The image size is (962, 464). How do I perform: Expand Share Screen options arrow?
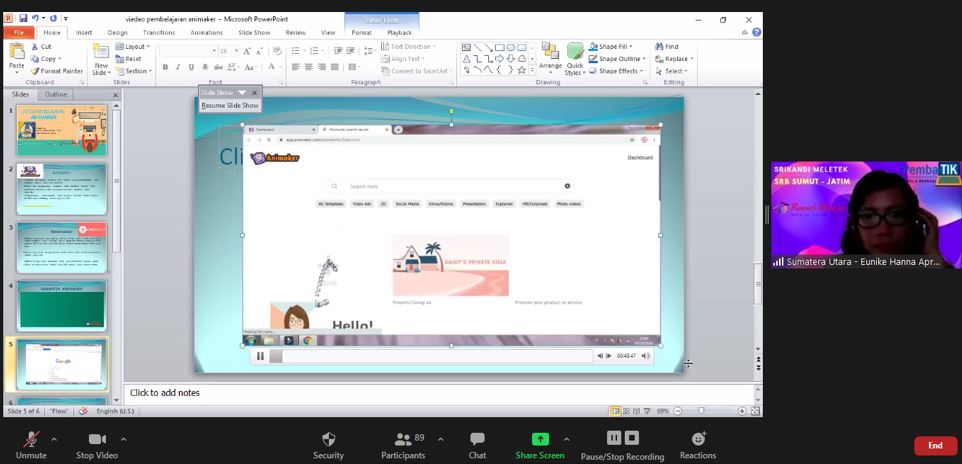(x=566, y=439)
